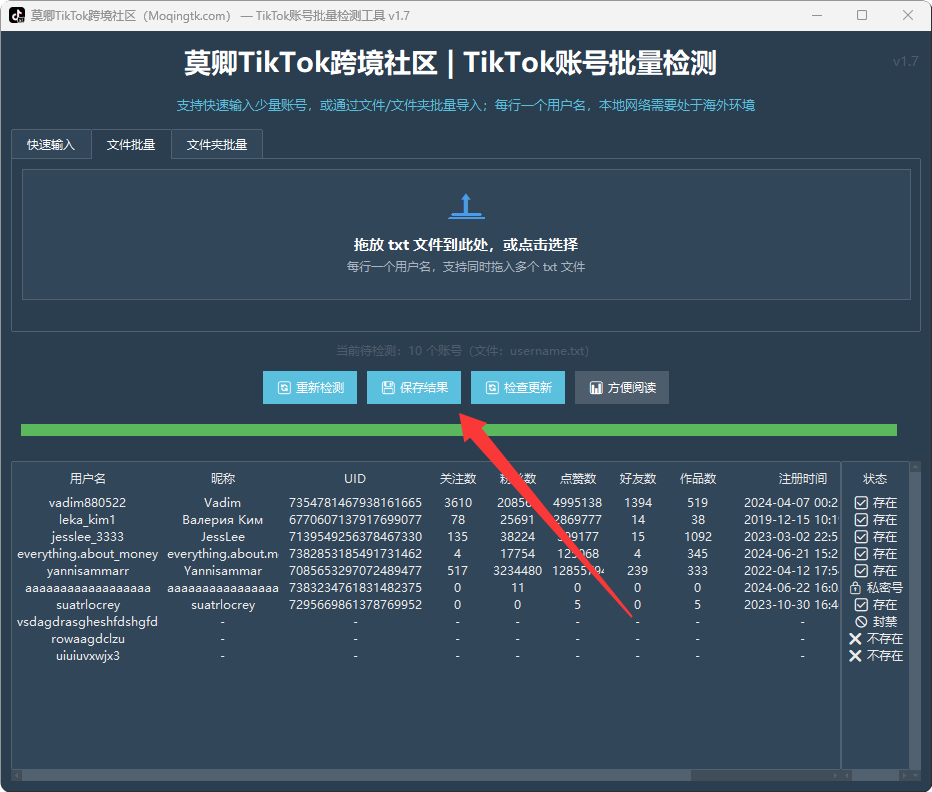The image size is (932, 792).
Task: Click the 存在 check icon for yannisammarr
Action: coord(861,571)
